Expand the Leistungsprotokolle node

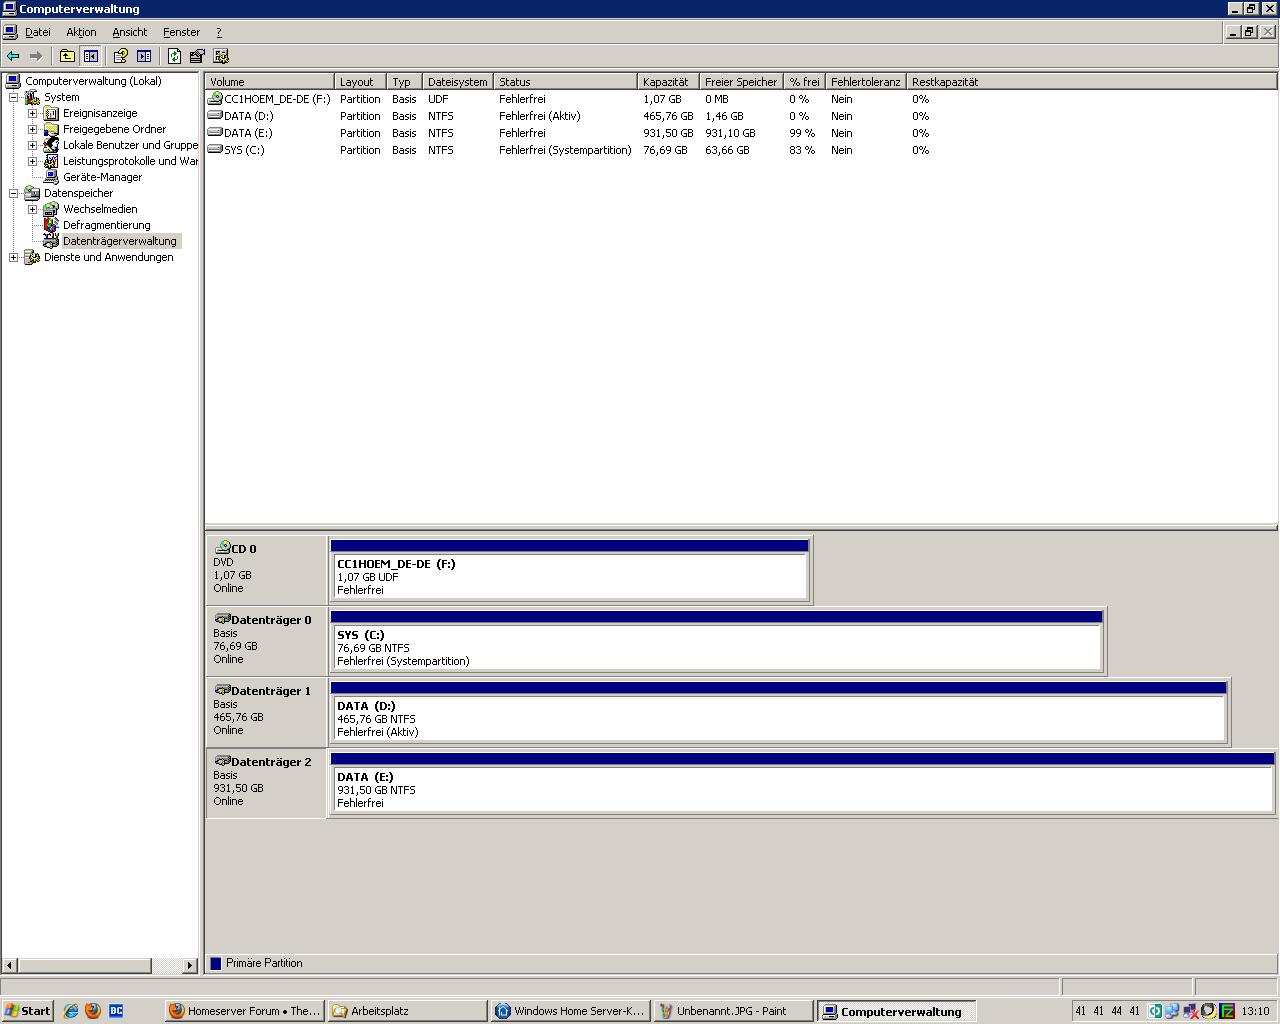[33, 161]
